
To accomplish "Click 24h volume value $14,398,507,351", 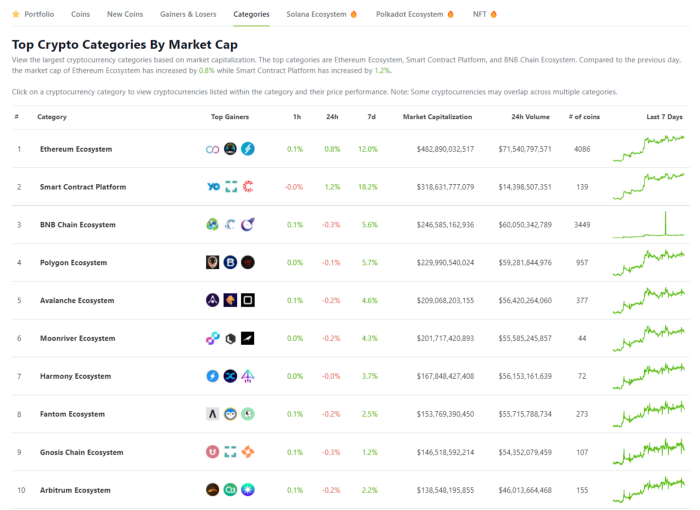I will click(x=525, y=187).
